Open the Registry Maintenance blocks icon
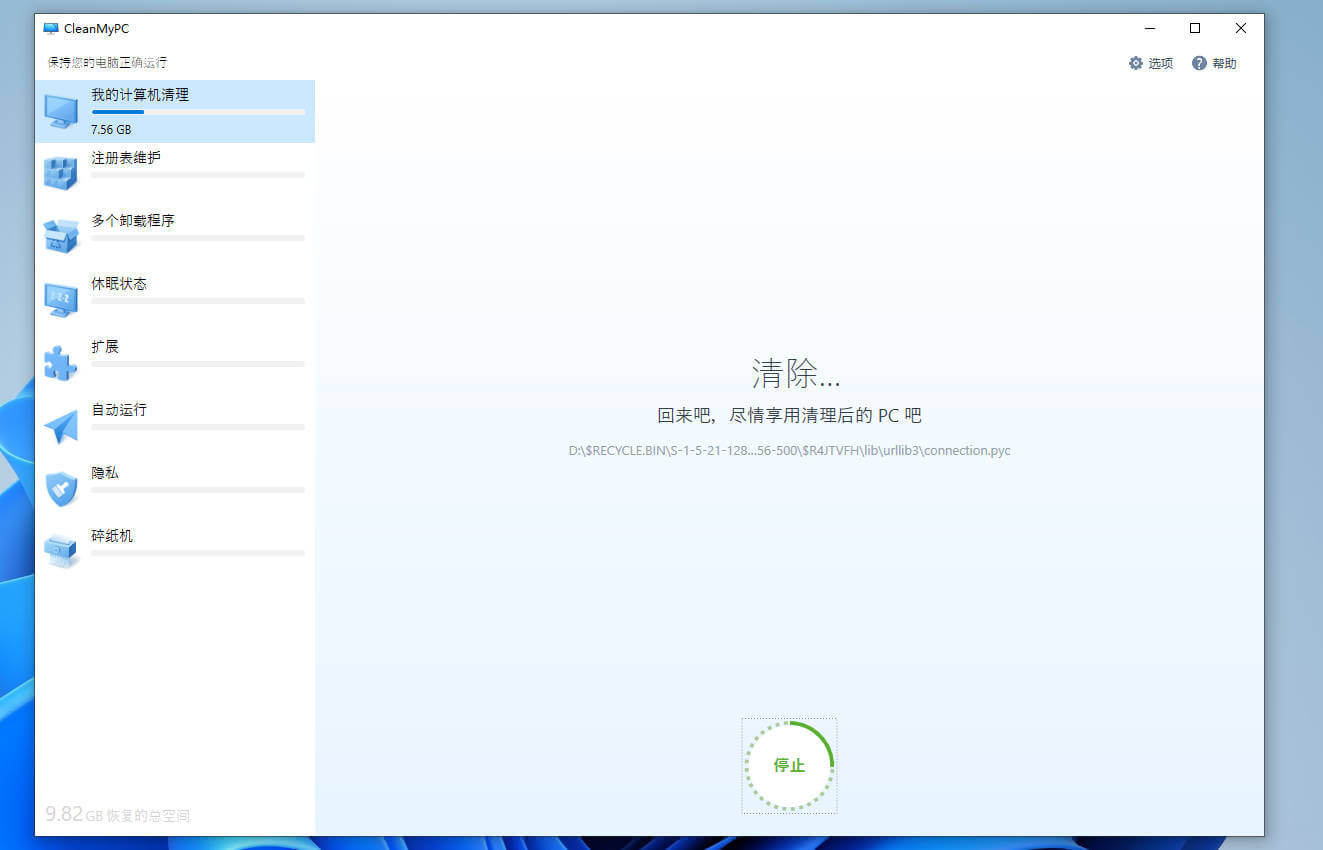The height and width of the screenshot is (850, 1323). (61, 172)
